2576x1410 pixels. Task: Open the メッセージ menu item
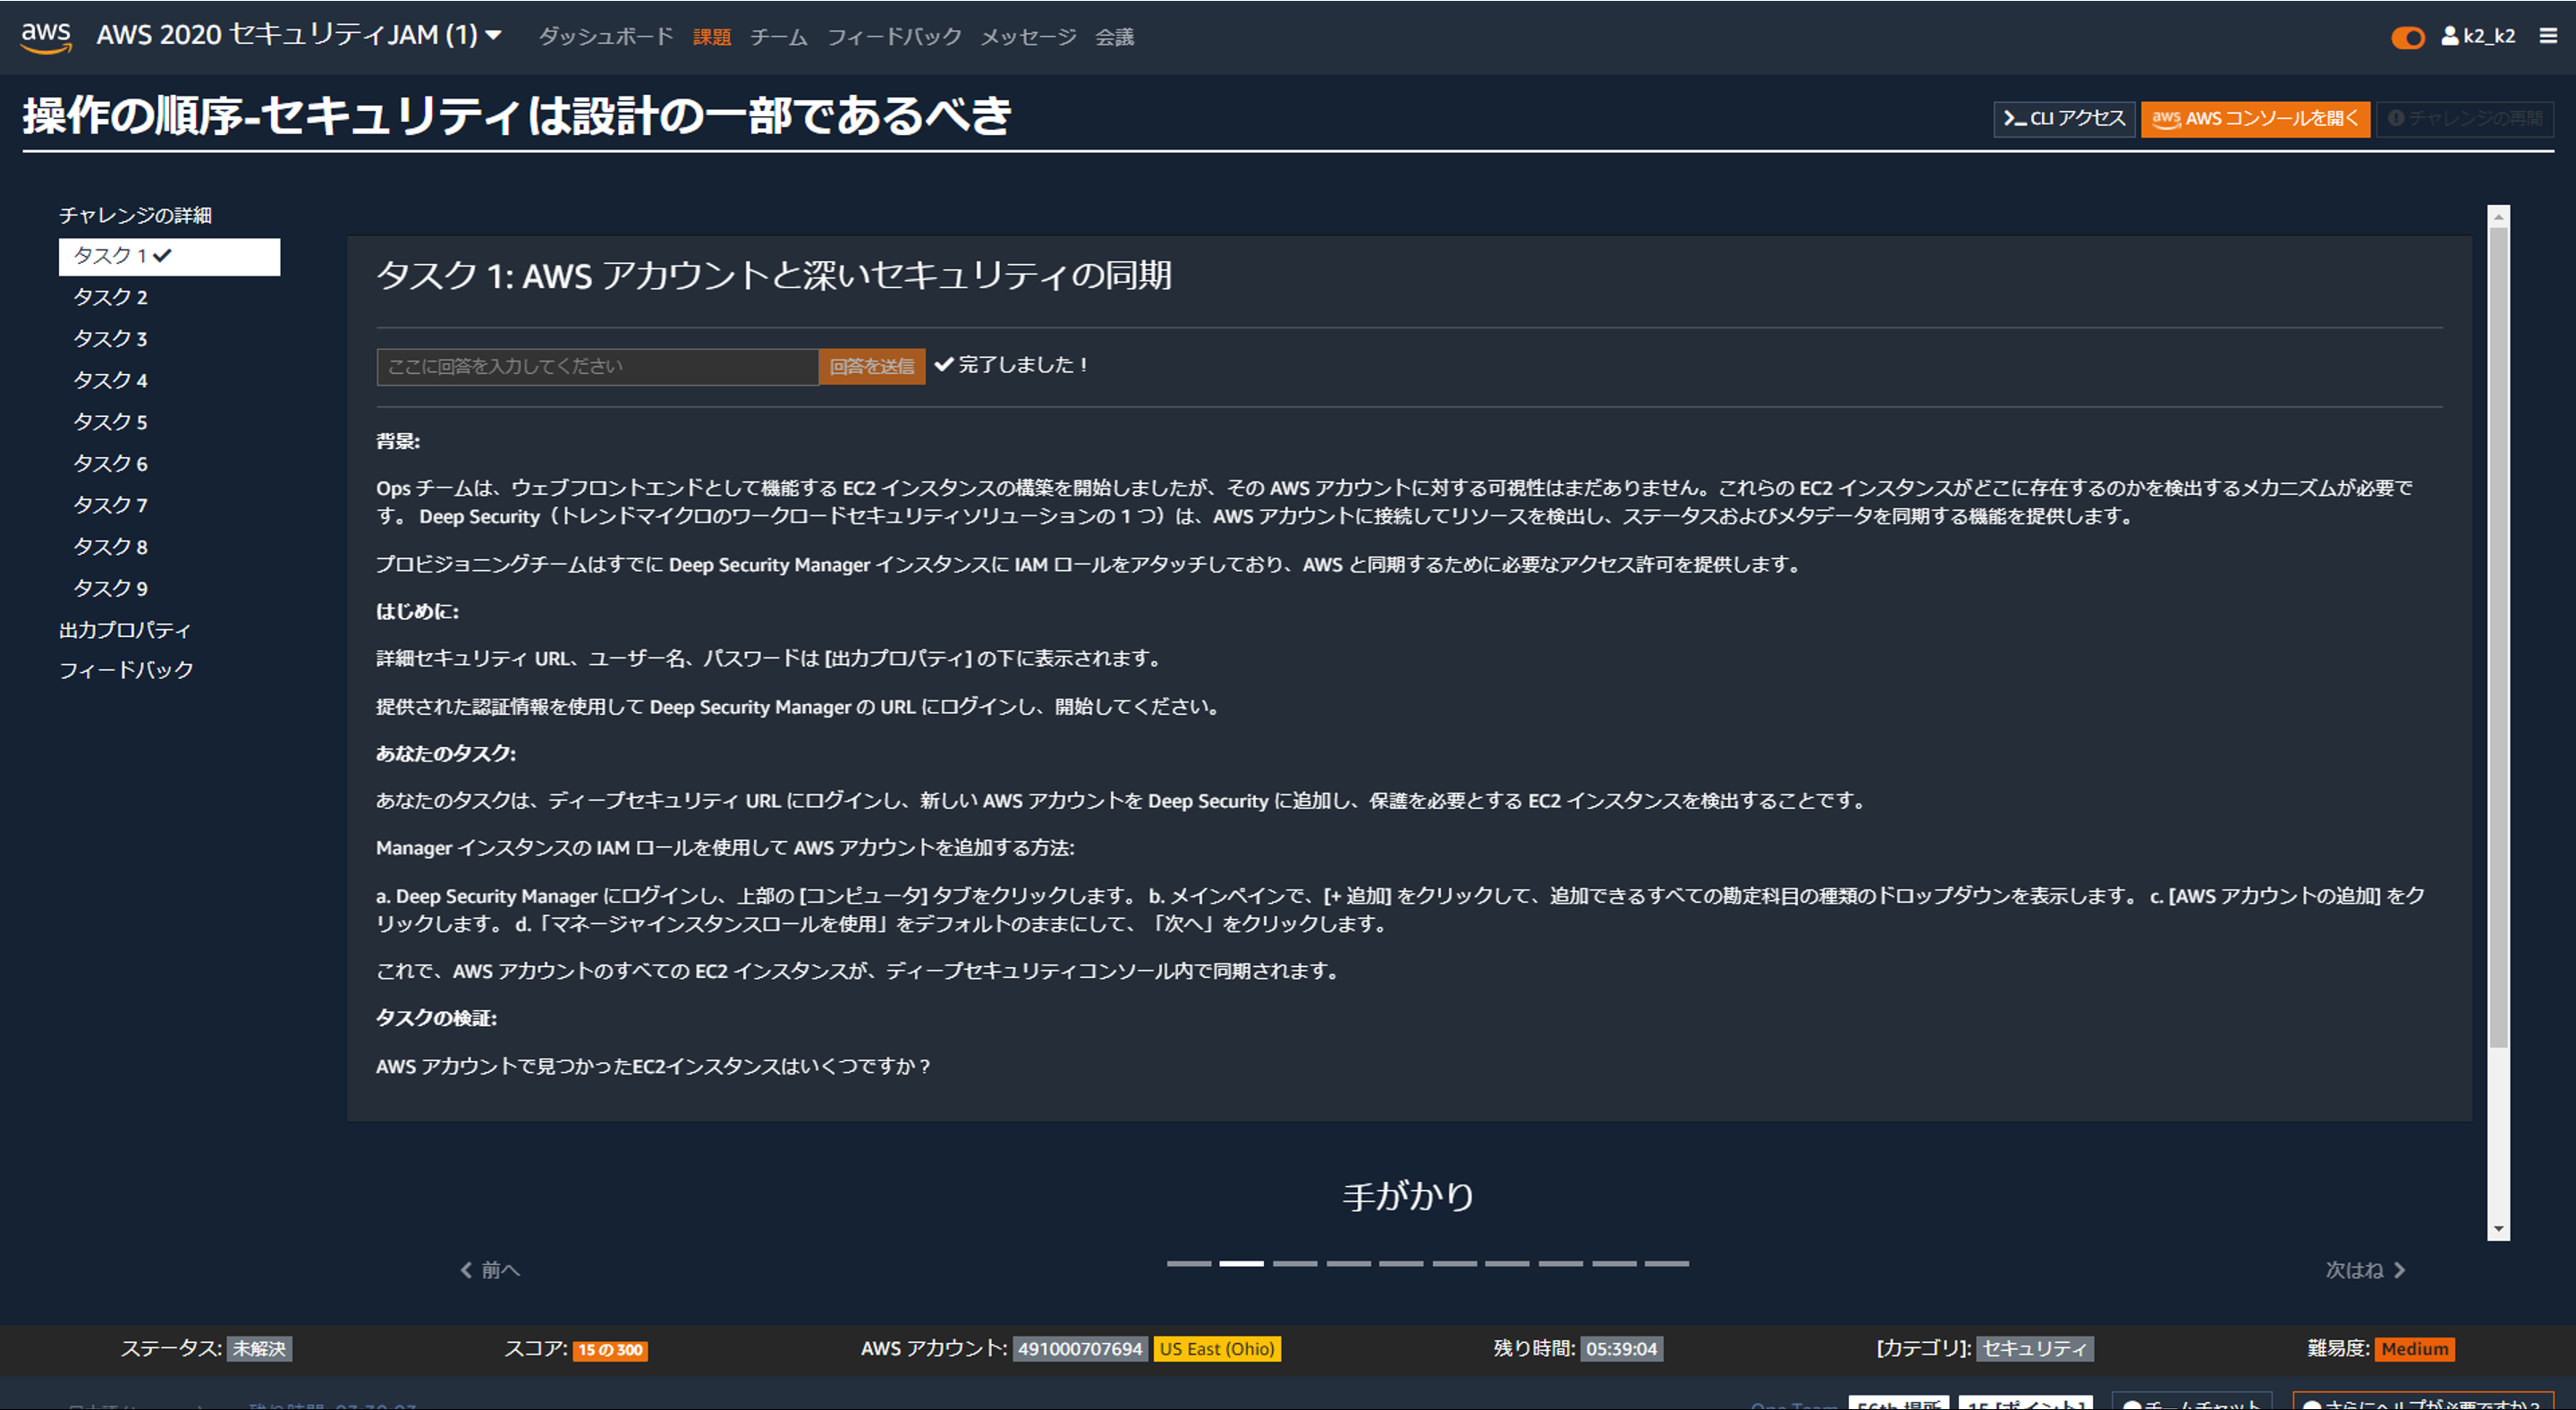pos(1028,37)
